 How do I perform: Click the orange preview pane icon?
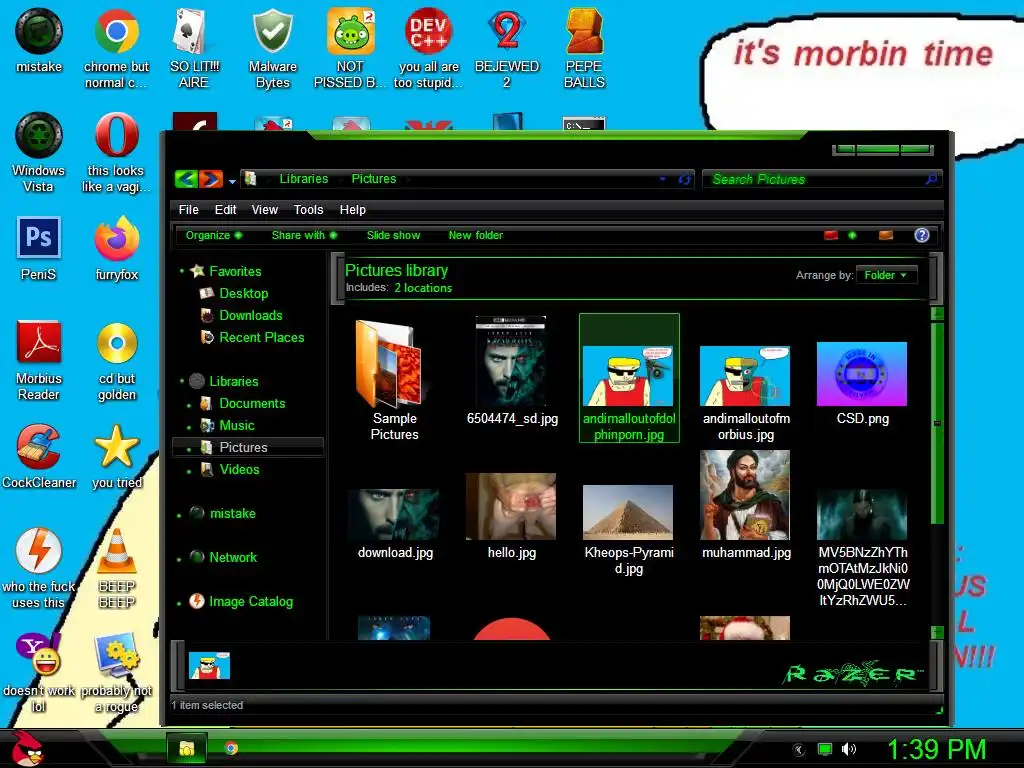[x=886, y=235]
